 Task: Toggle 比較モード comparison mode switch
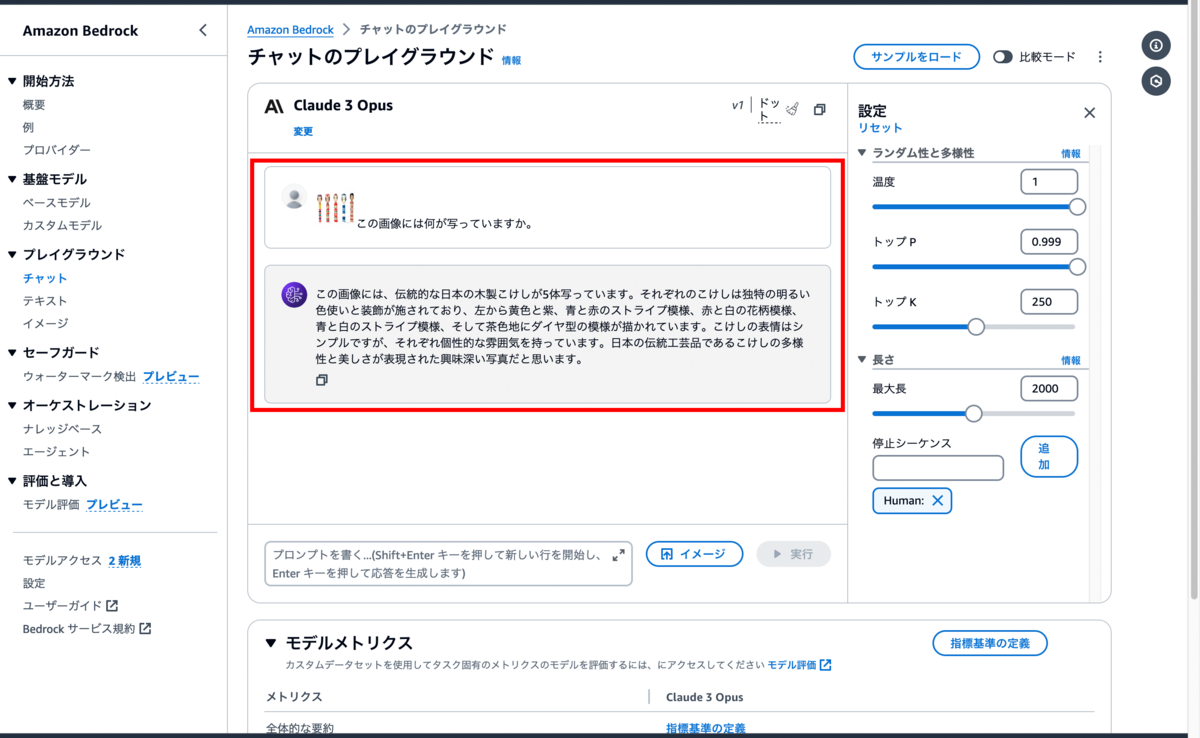tap(1003, 57)
